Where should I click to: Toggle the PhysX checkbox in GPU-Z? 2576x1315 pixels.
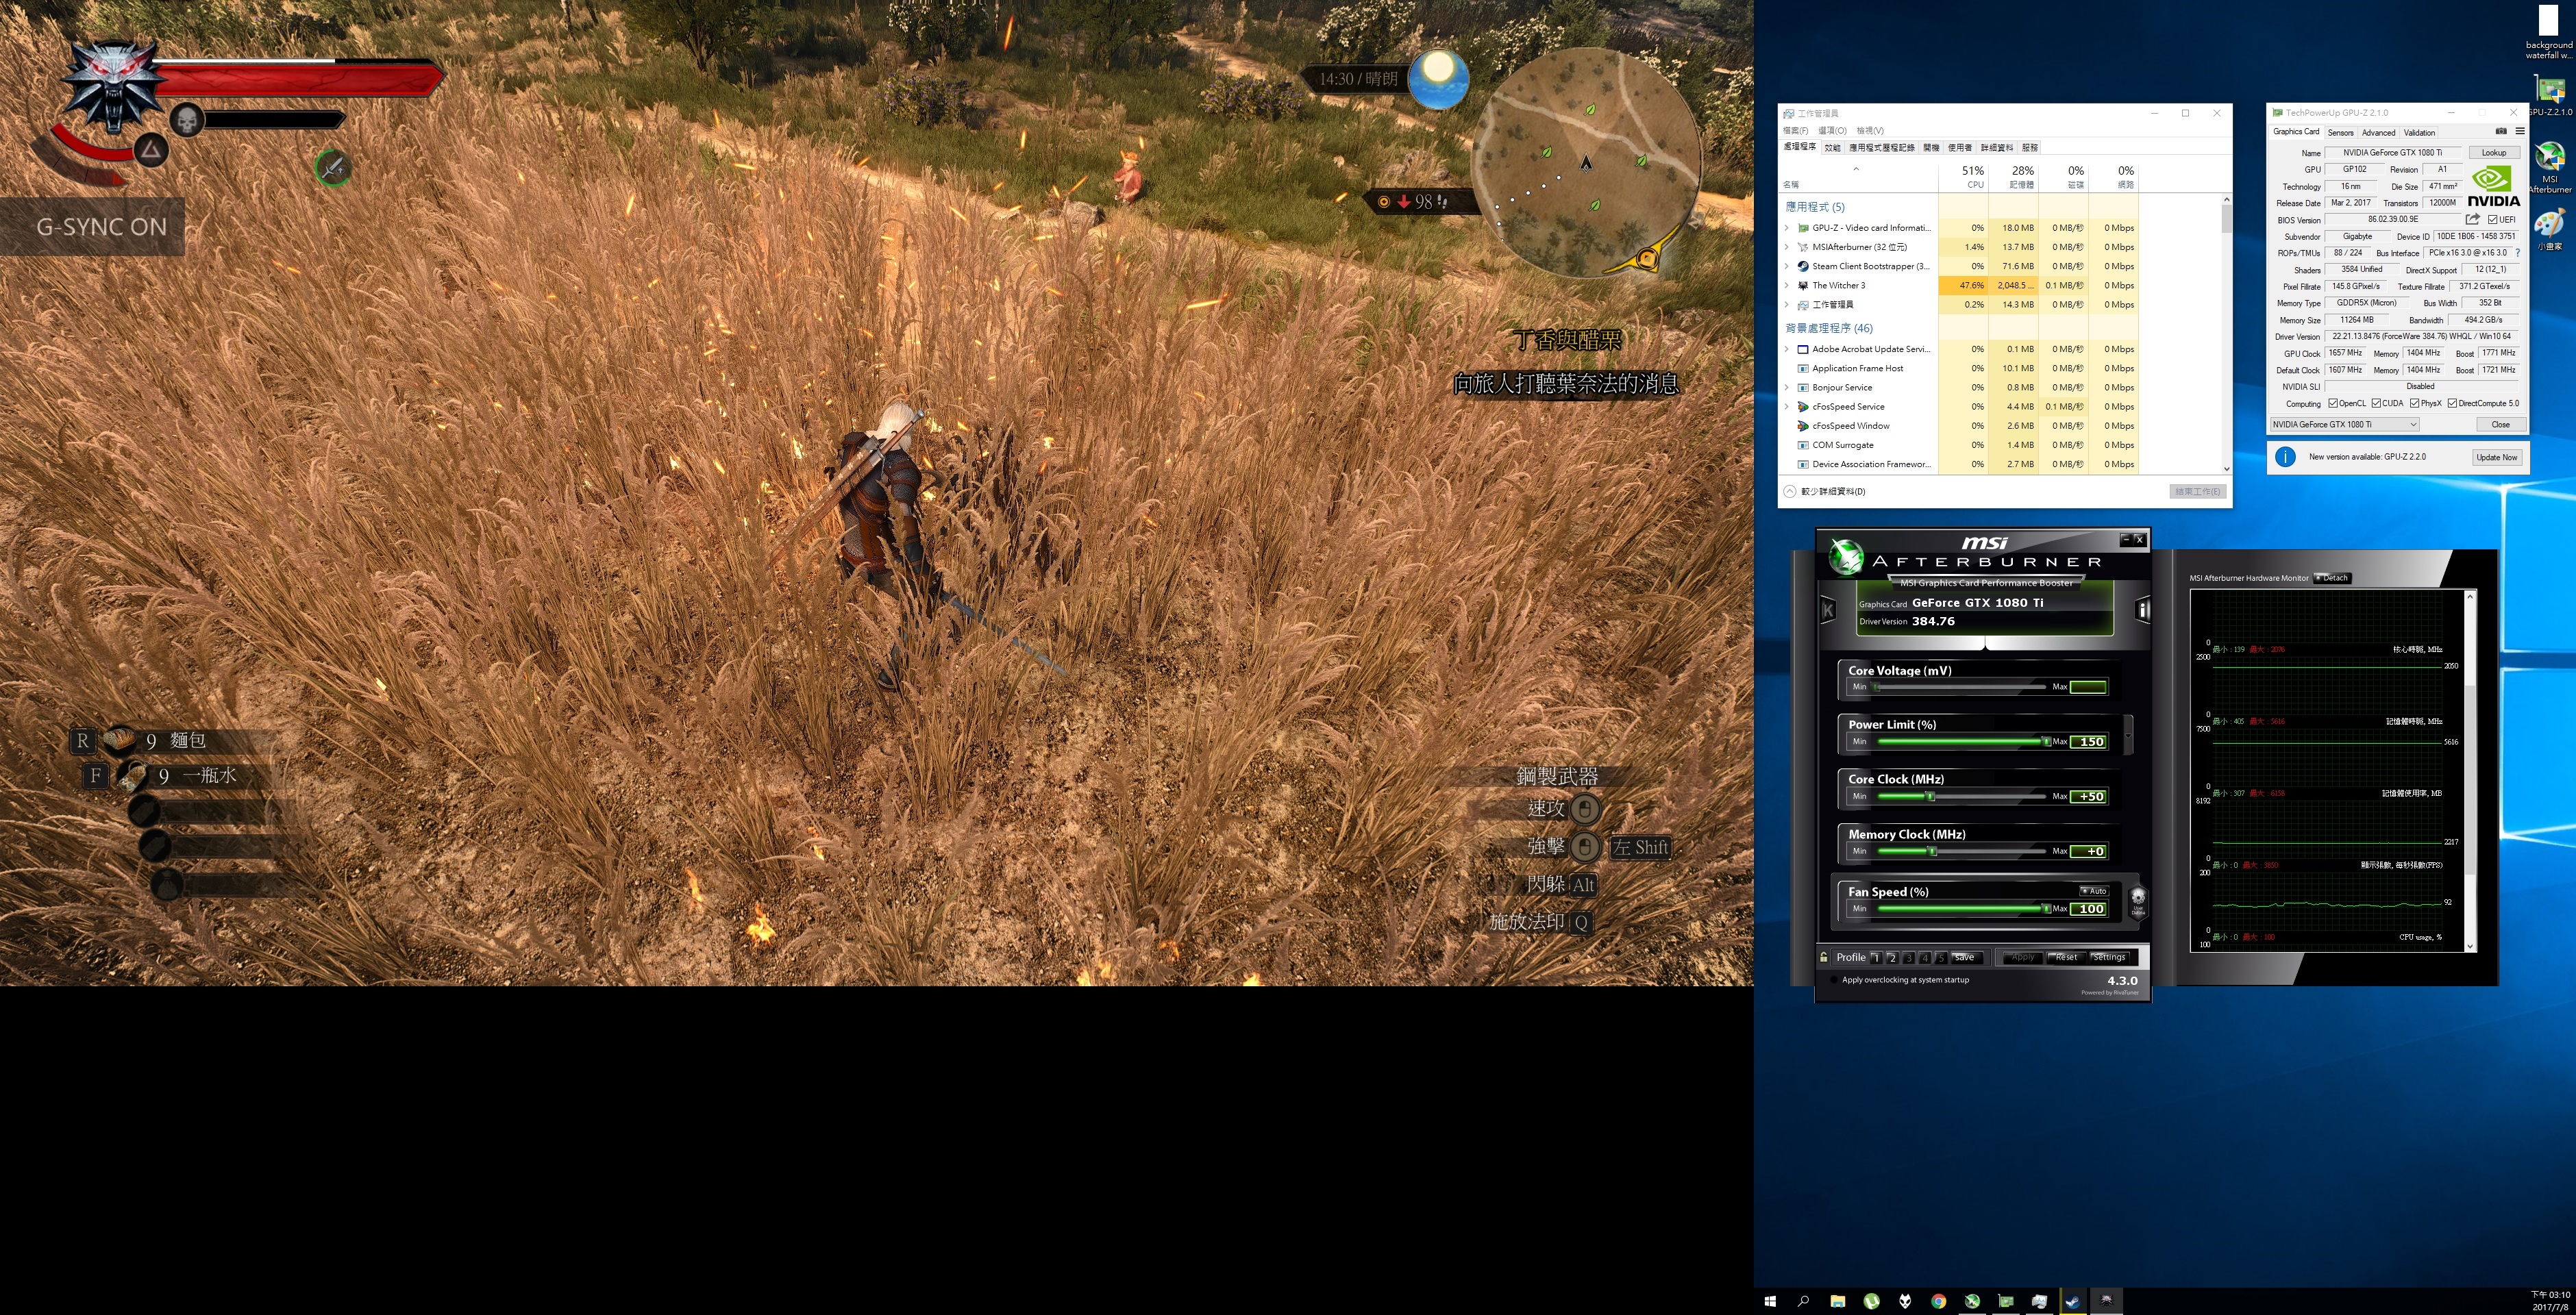tap(2415, 404)
